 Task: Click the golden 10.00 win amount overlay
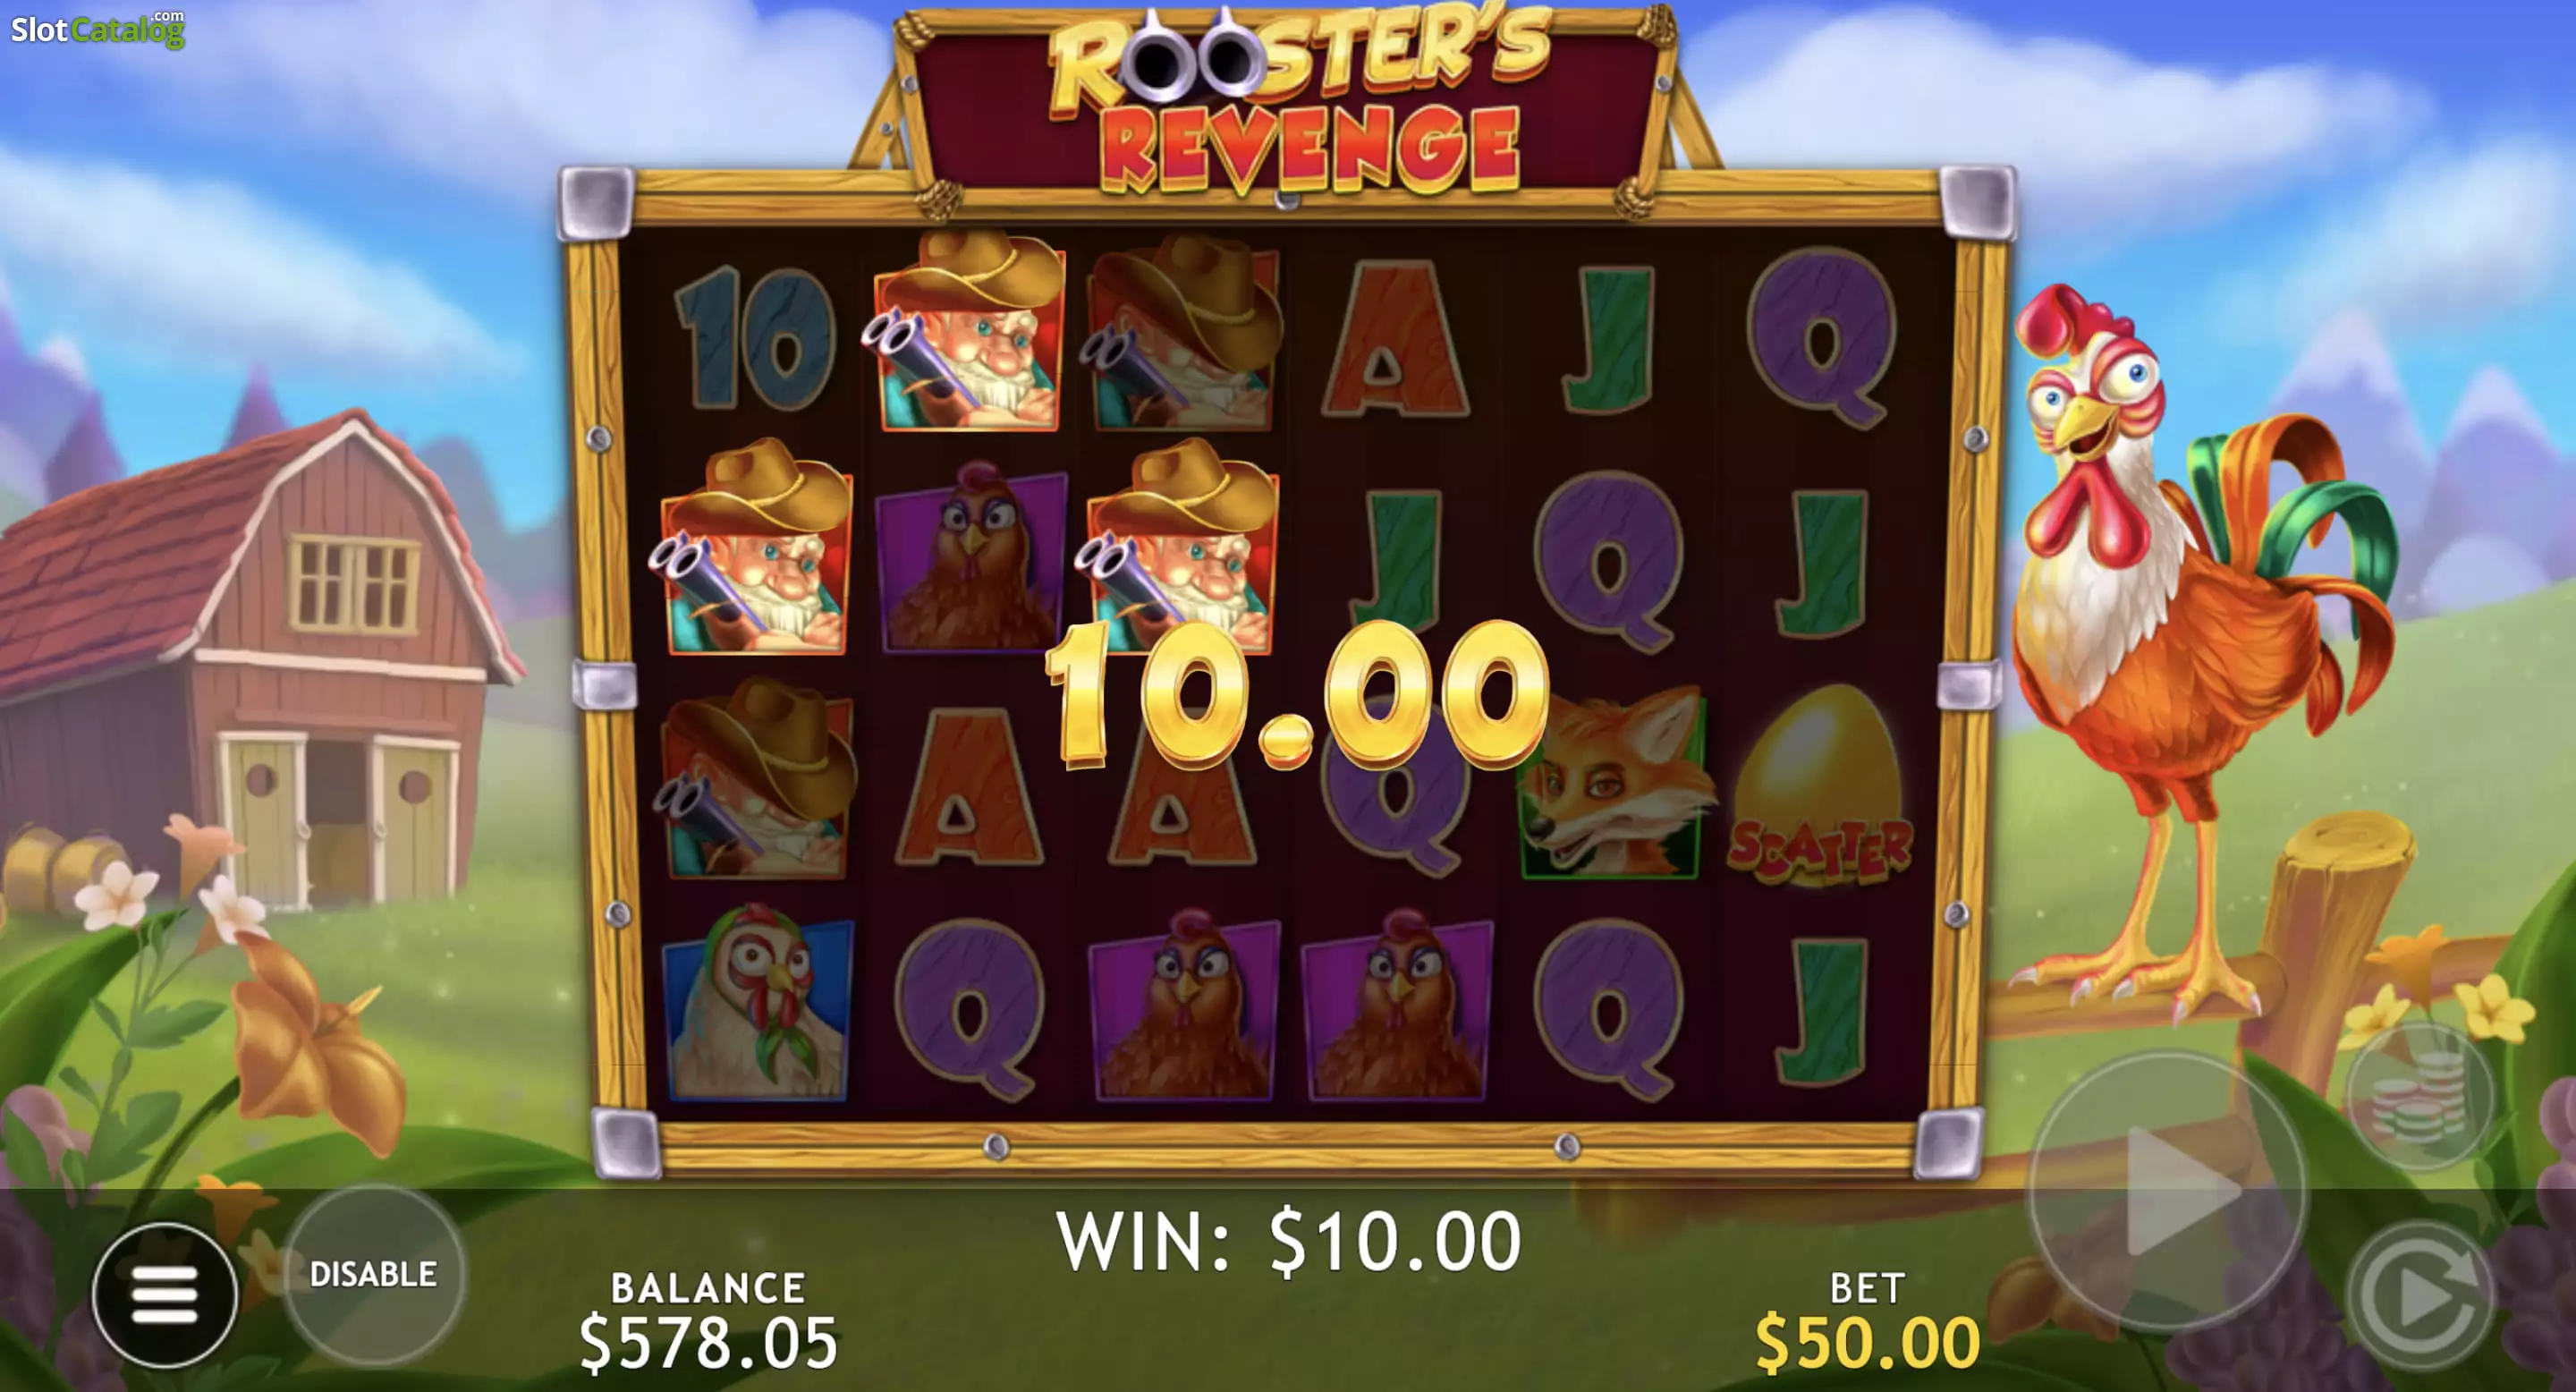coord(1296,694)
